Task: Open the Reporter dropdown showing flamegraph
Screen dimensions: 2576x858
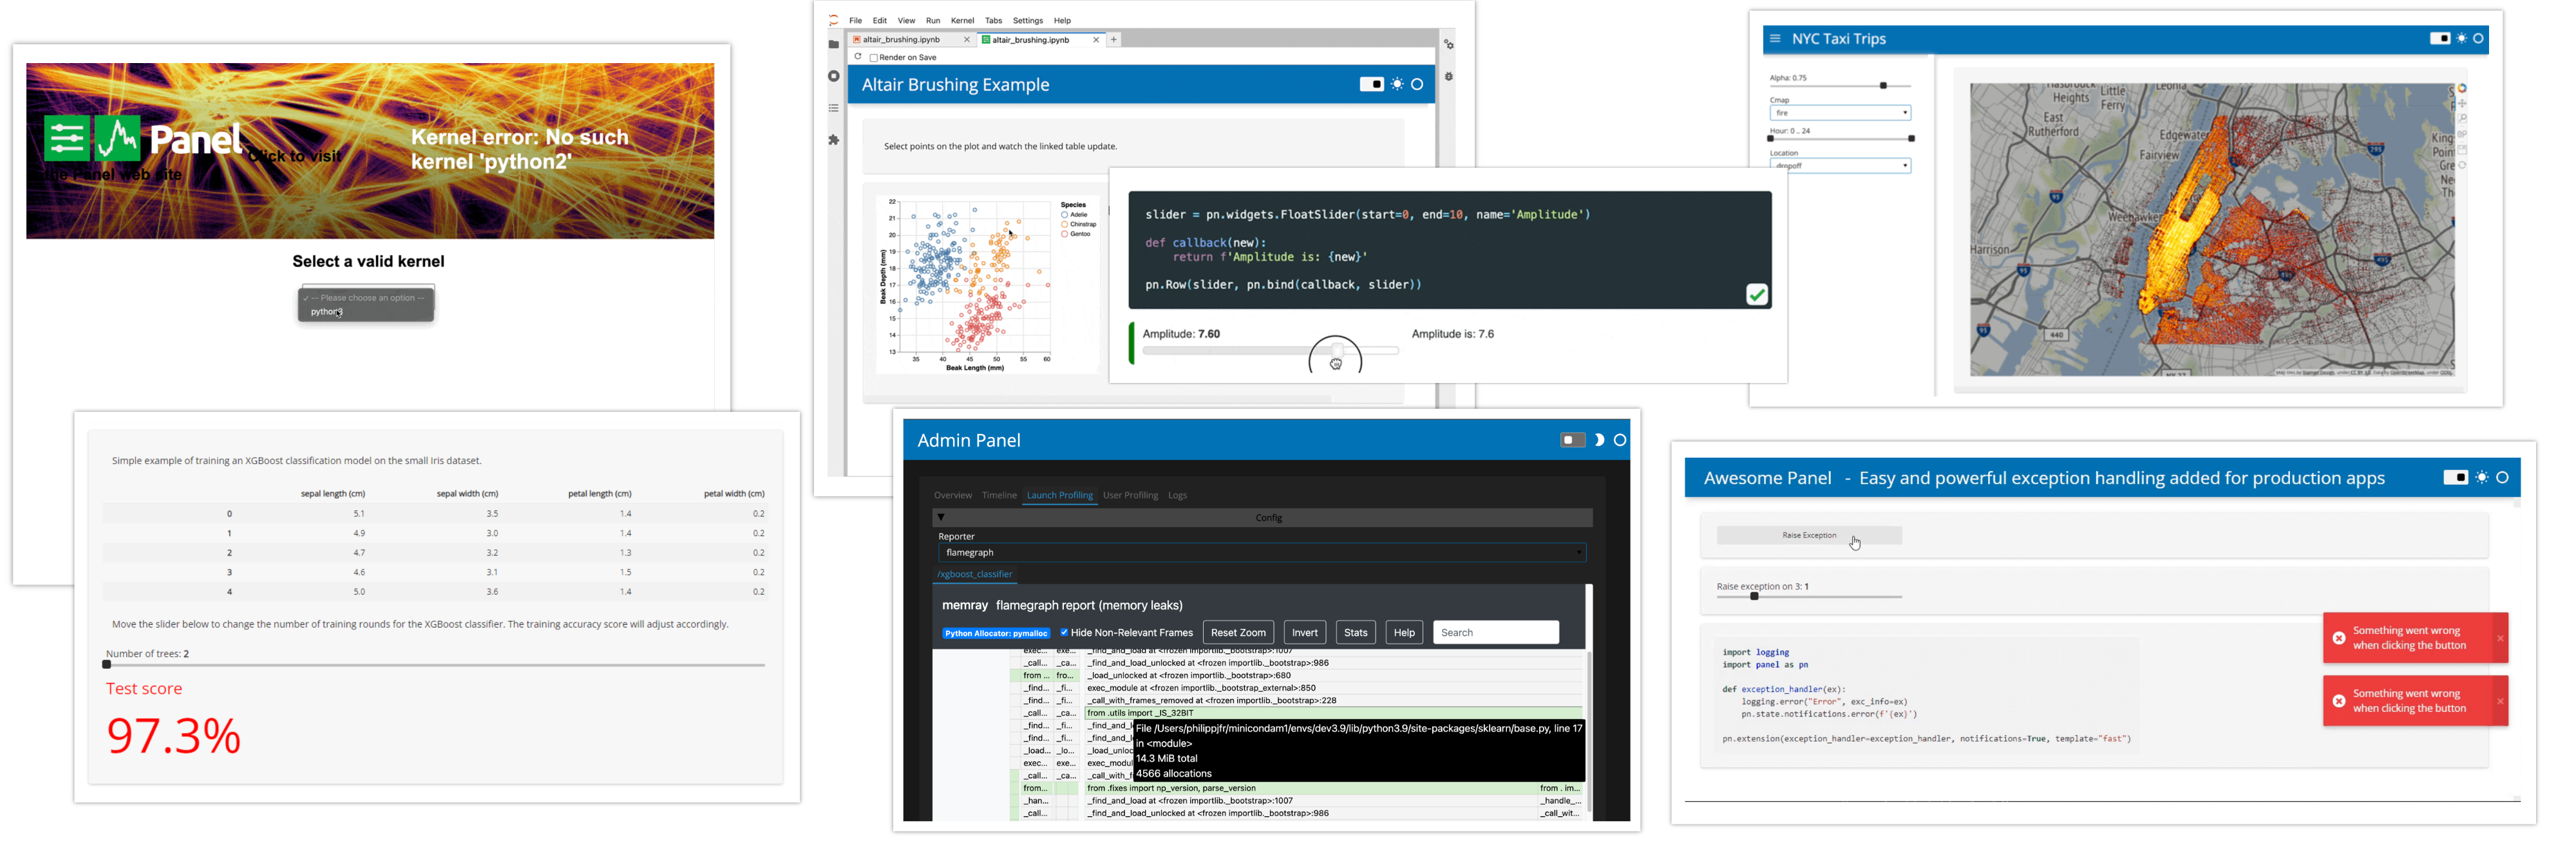Action: [1262, 552]
